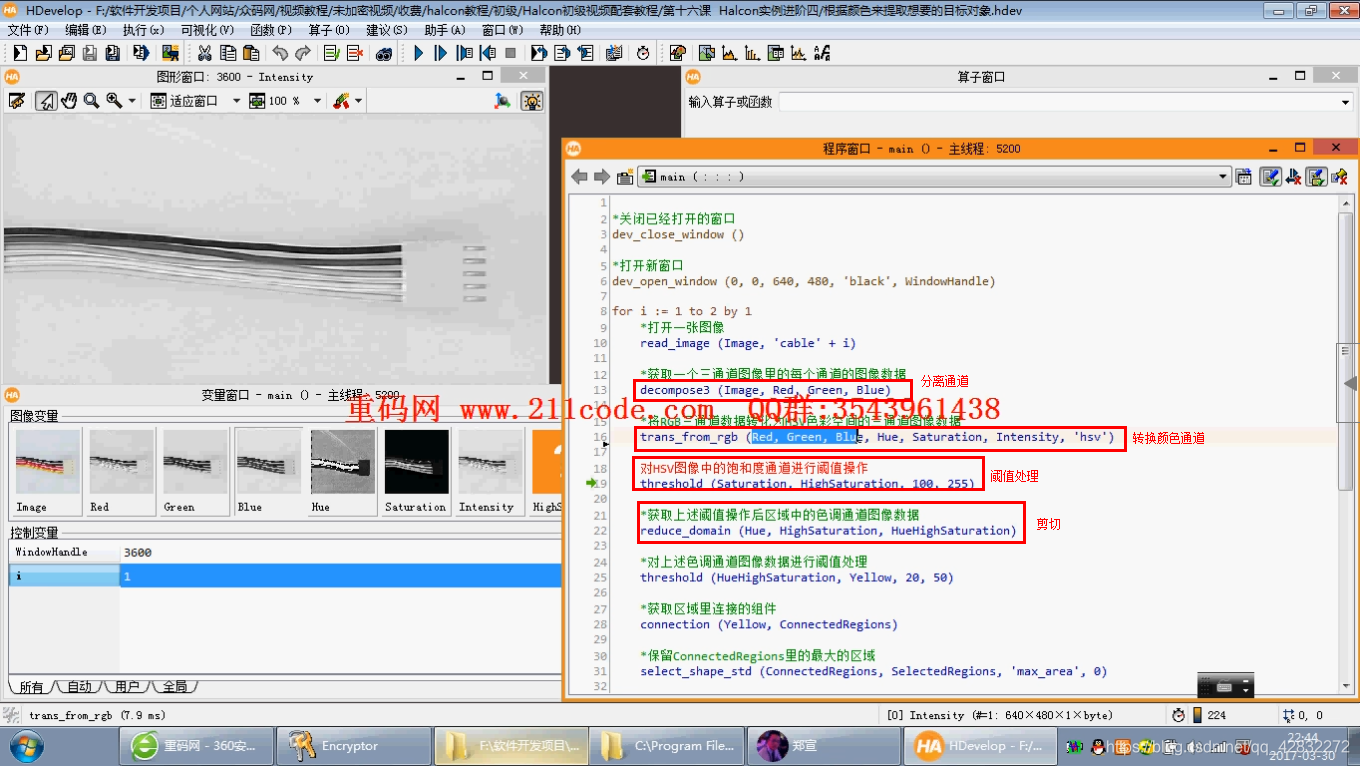The height and width of the screenshot is (766, 1360).
Task: Click the OCR assistant icon on toolbar
Action: (822, 53)
